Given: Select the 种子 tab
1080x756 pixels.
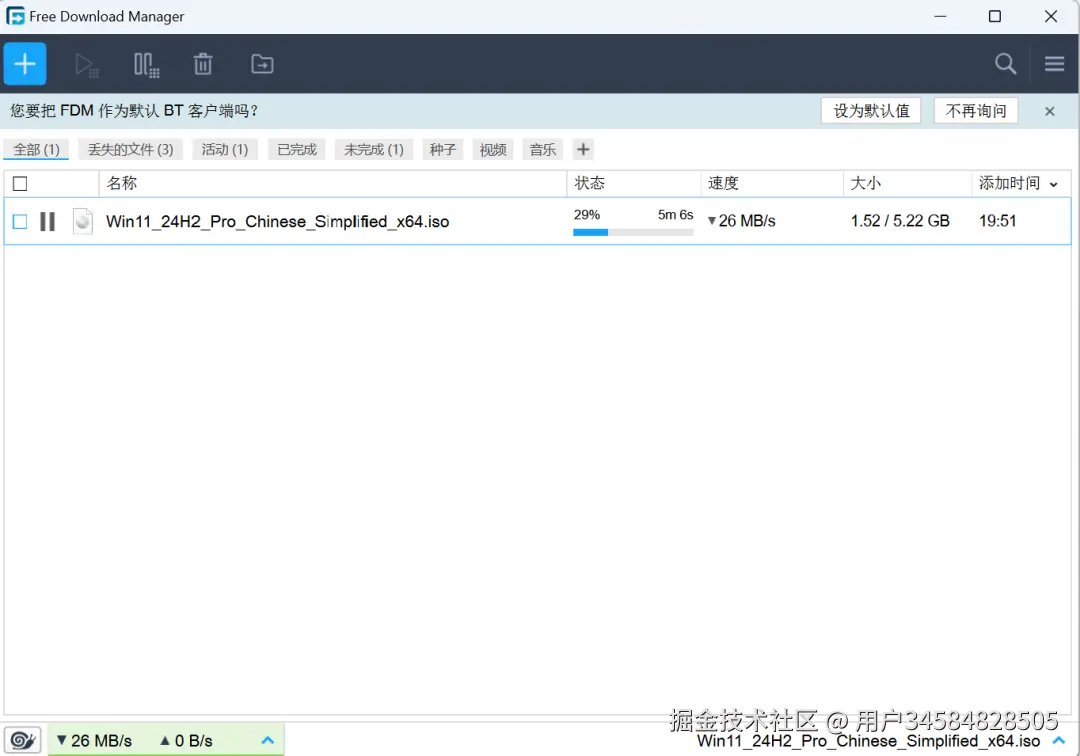Looking at the screenshot, I should pyautogui.click(x=443, y=149).
